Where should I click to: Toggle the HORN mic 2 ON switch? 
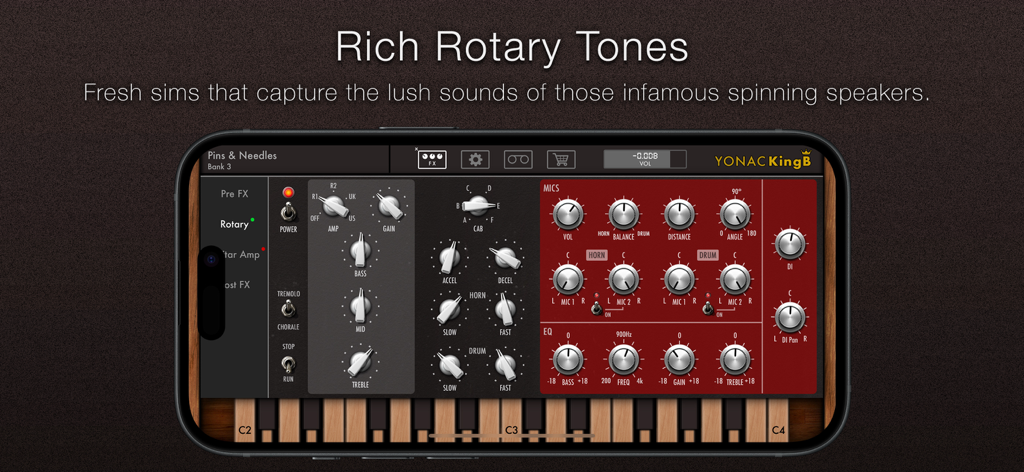point(596,307)
